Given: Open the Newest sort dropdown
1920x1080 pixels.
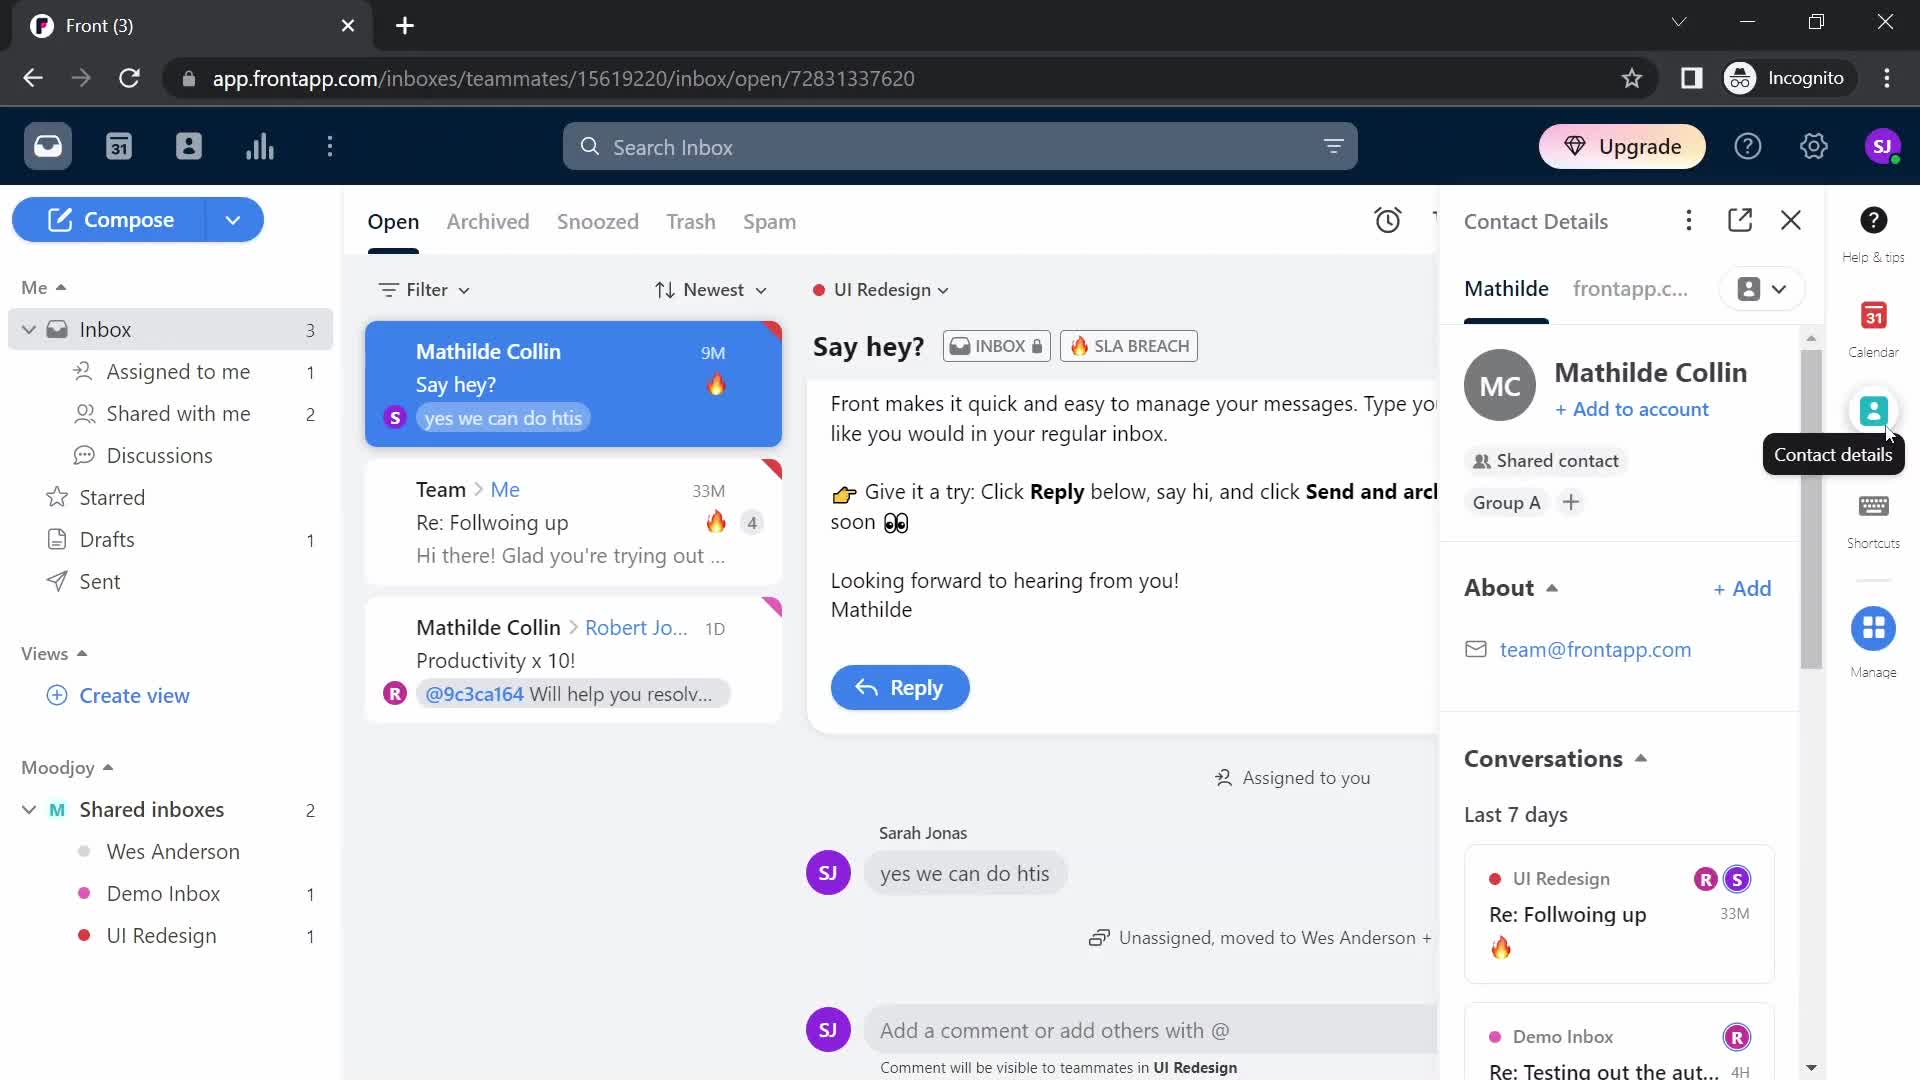Looking at the screenshot, I should [711, 290].
